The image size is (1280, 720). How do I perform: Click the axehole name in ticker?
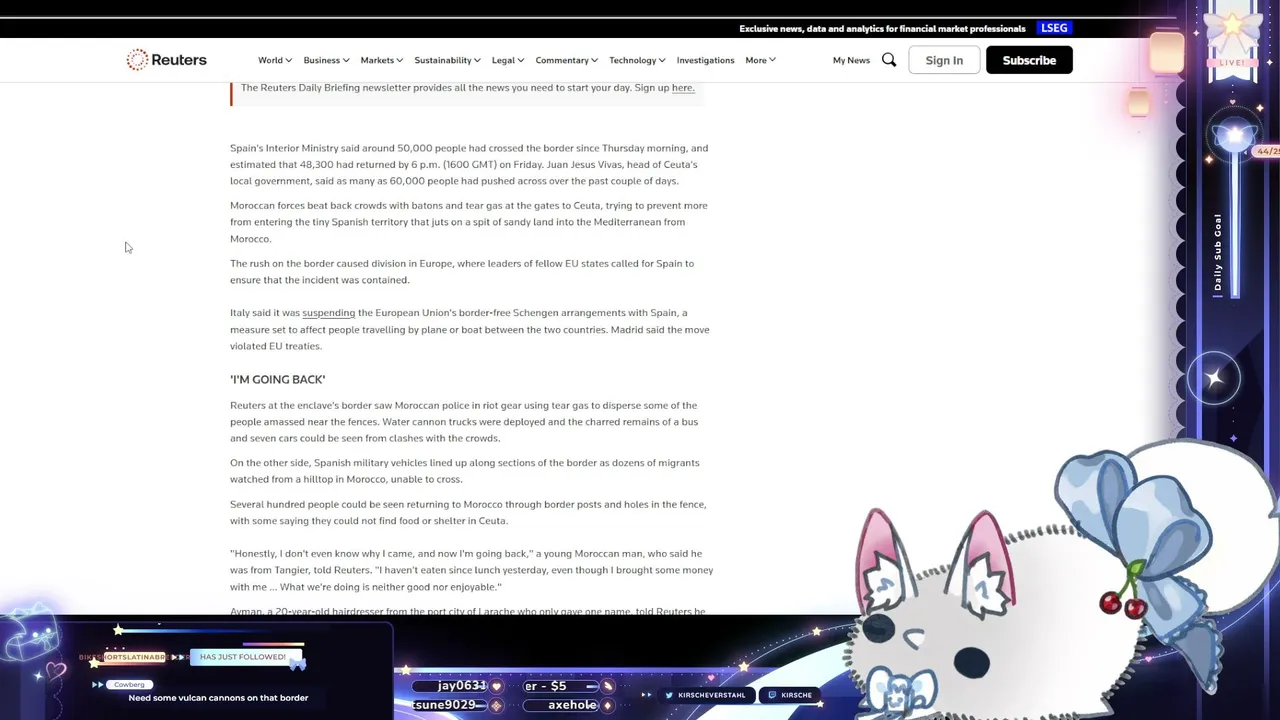pyautogui.click(x=573, y=705)
